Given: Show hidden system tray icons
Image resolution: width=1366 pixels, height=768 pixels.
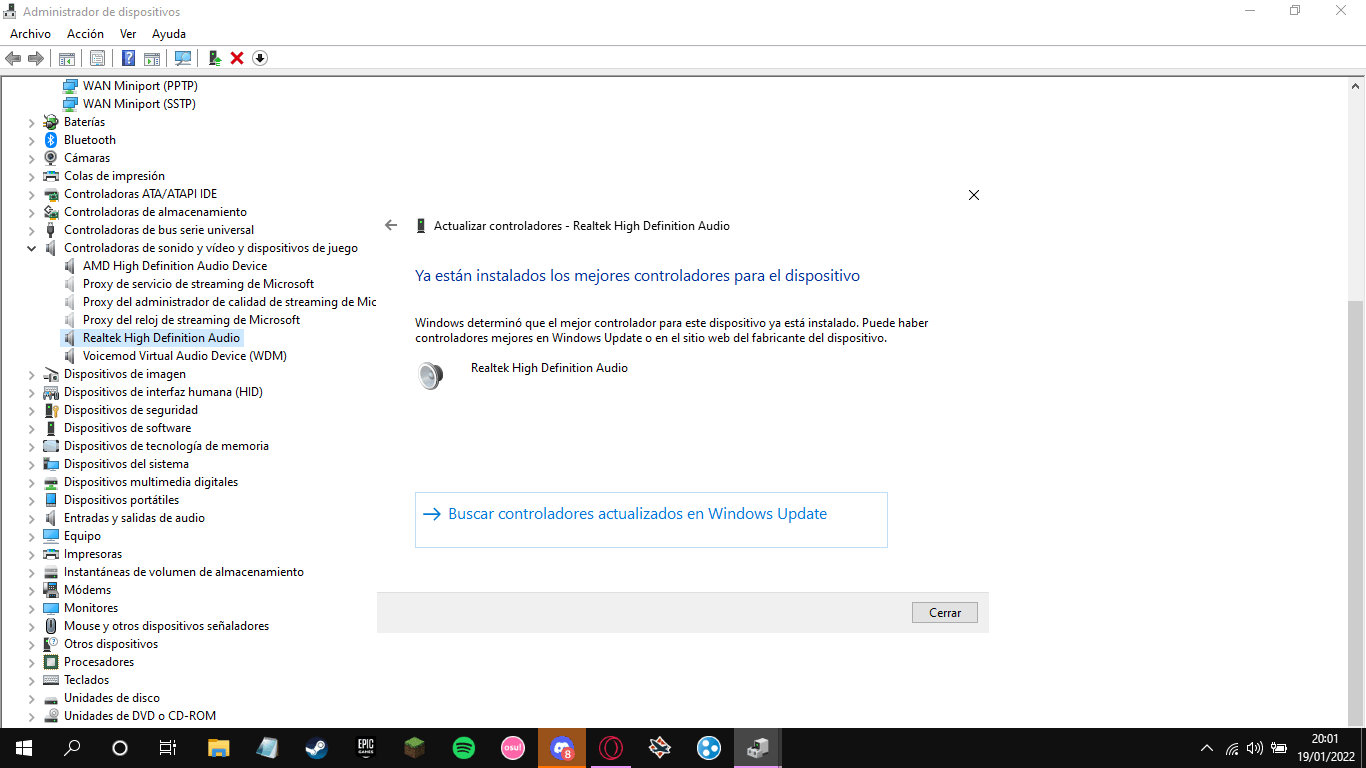Looking at the screenshot, I should (x=1207, y=748).
